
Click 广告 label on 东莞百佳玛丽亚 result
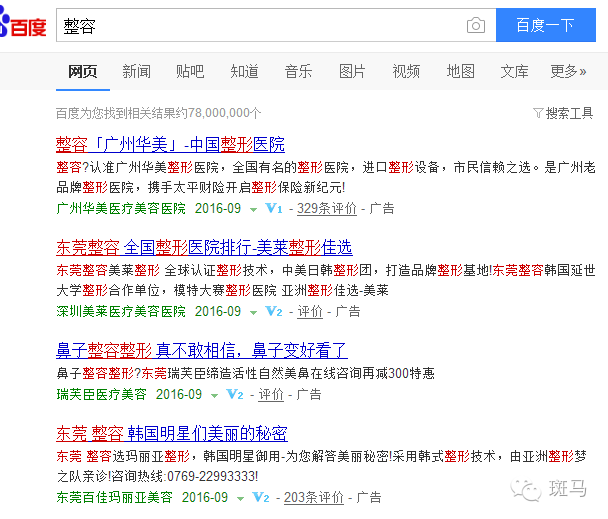[x=369, y=497]
